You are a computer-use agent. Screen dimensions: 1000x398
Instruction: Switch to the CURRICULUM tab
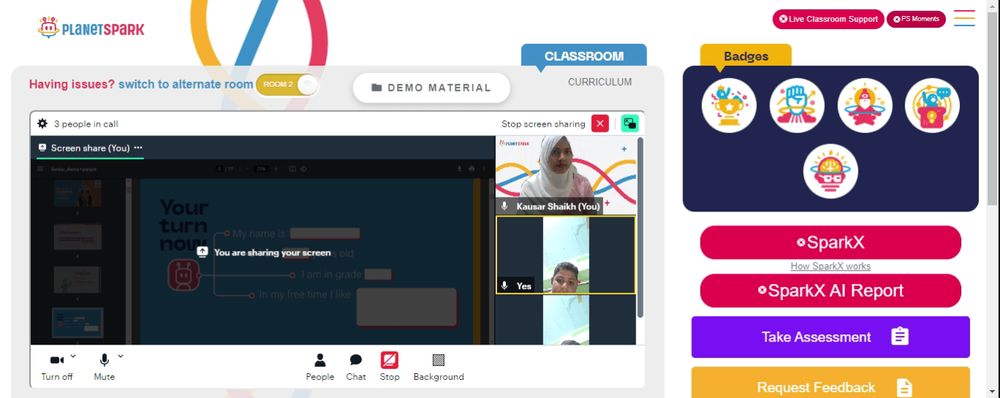click(599, 82)
